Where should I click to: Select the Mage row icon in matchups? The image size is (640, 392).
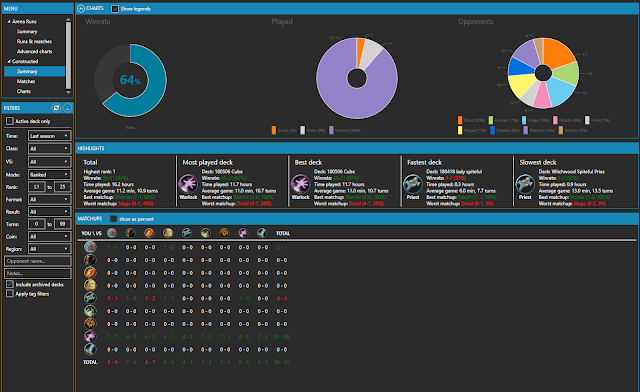[x=90, y=272]
